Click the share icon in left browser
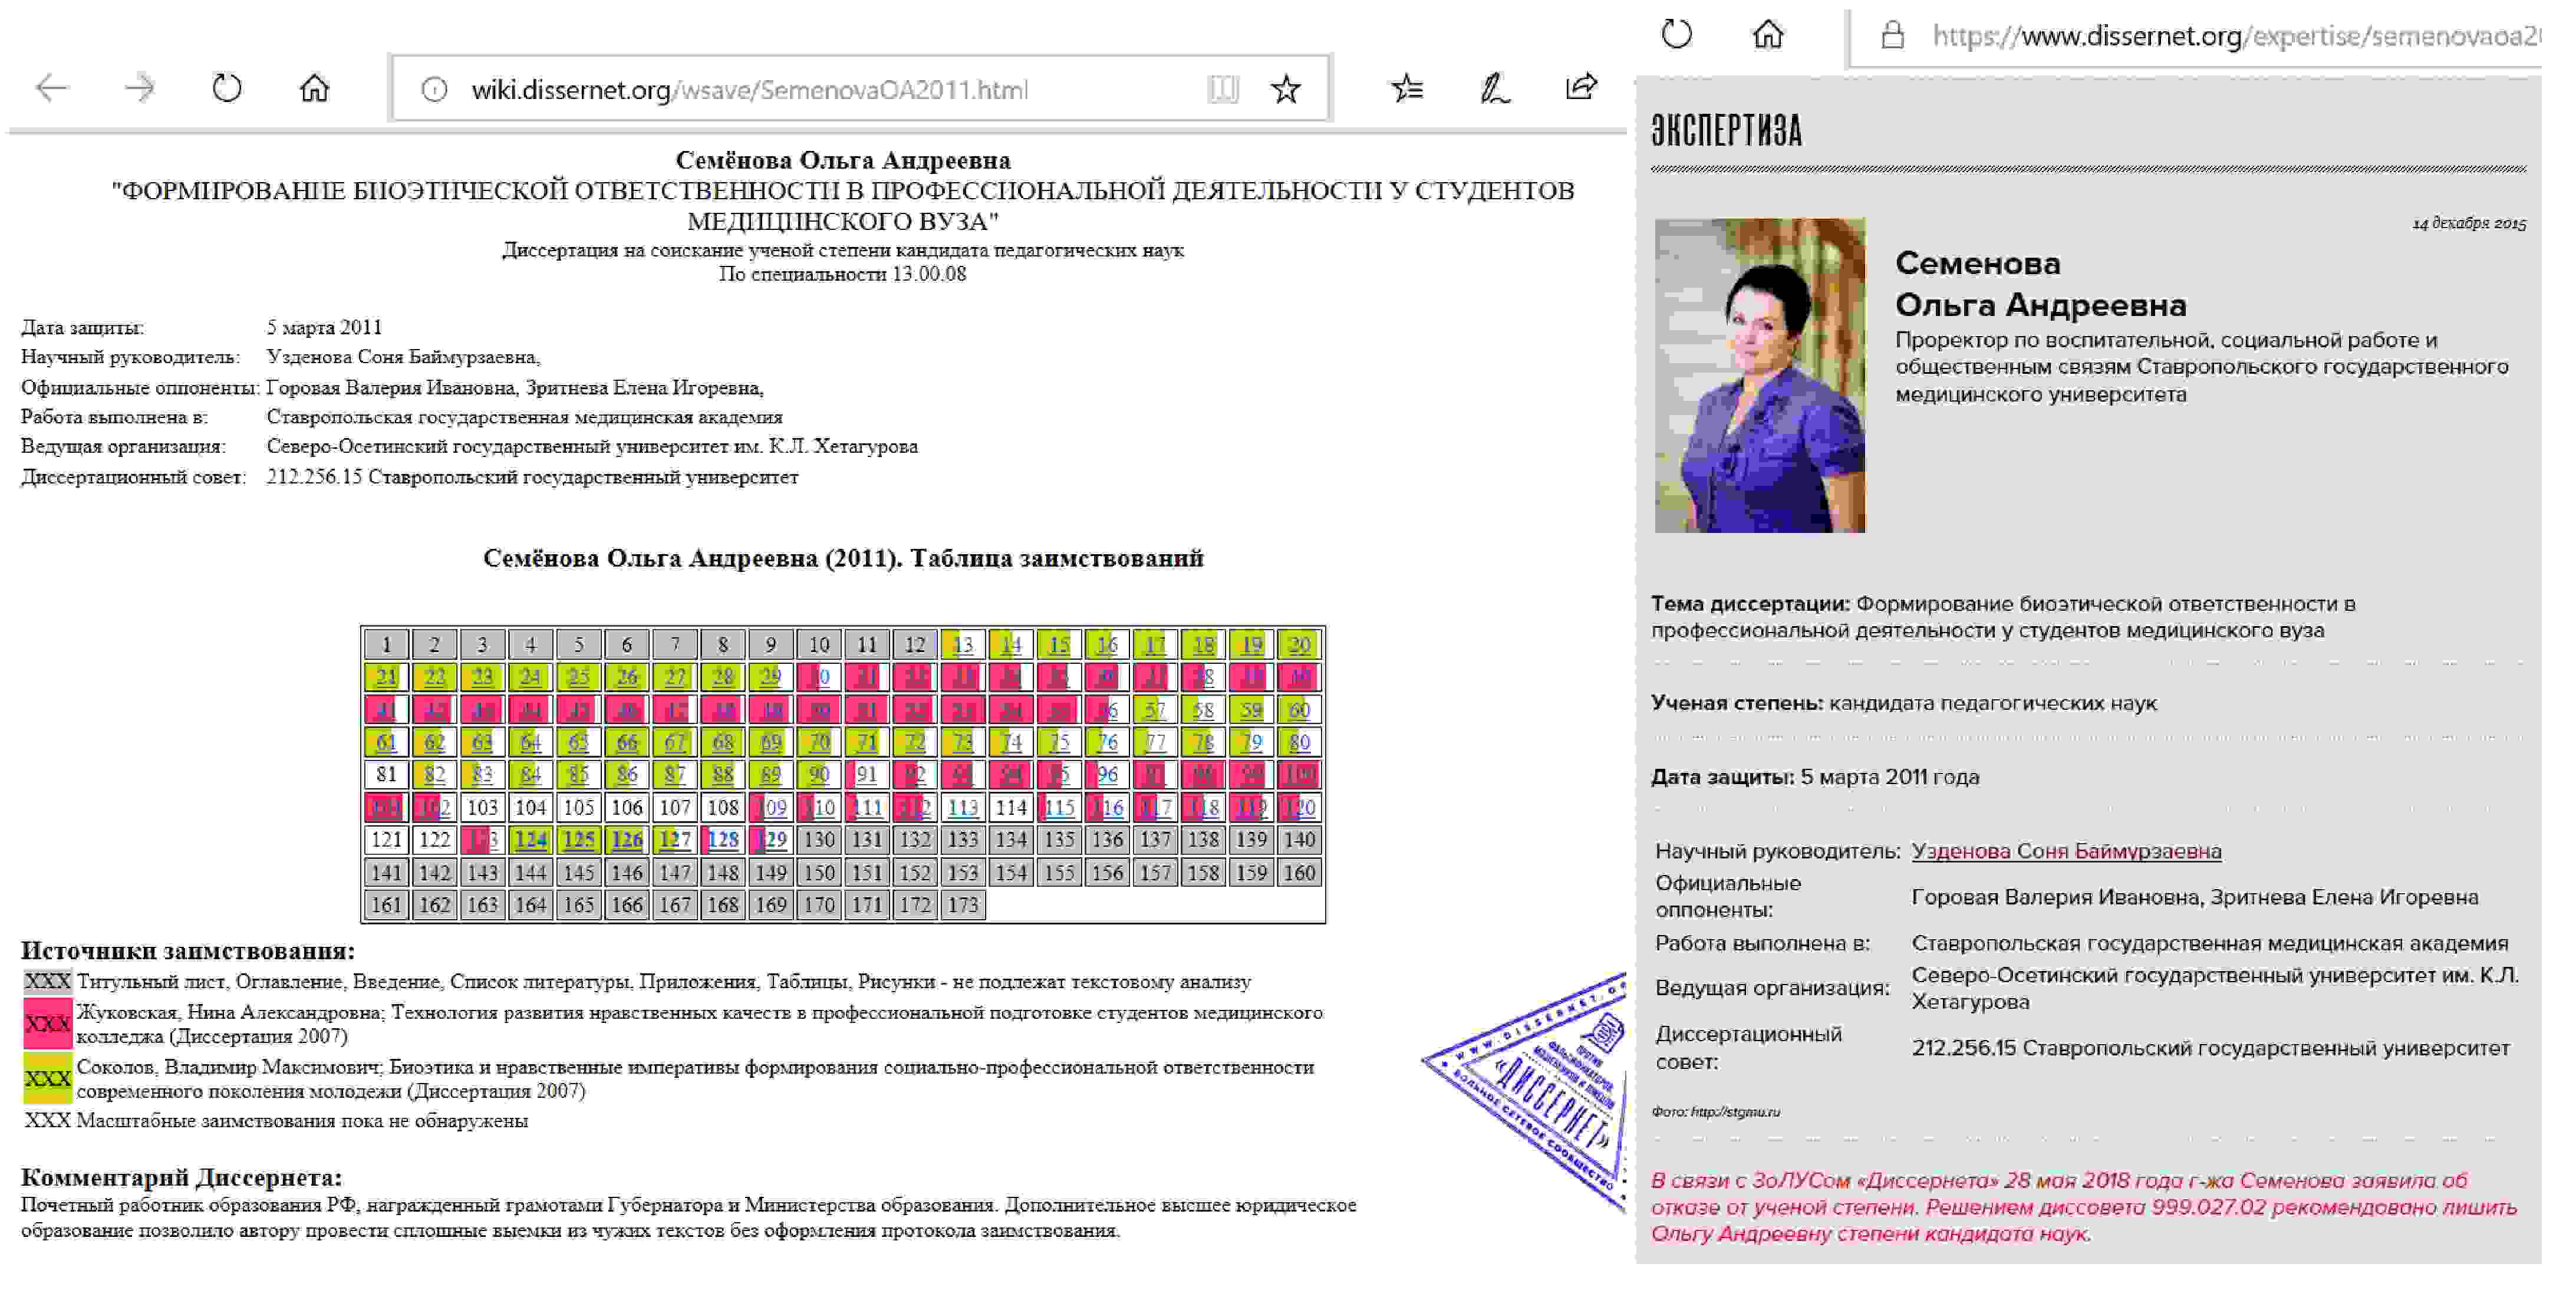The width and height of the screenshot is (2576, 1300). [x=1581, y=88]
